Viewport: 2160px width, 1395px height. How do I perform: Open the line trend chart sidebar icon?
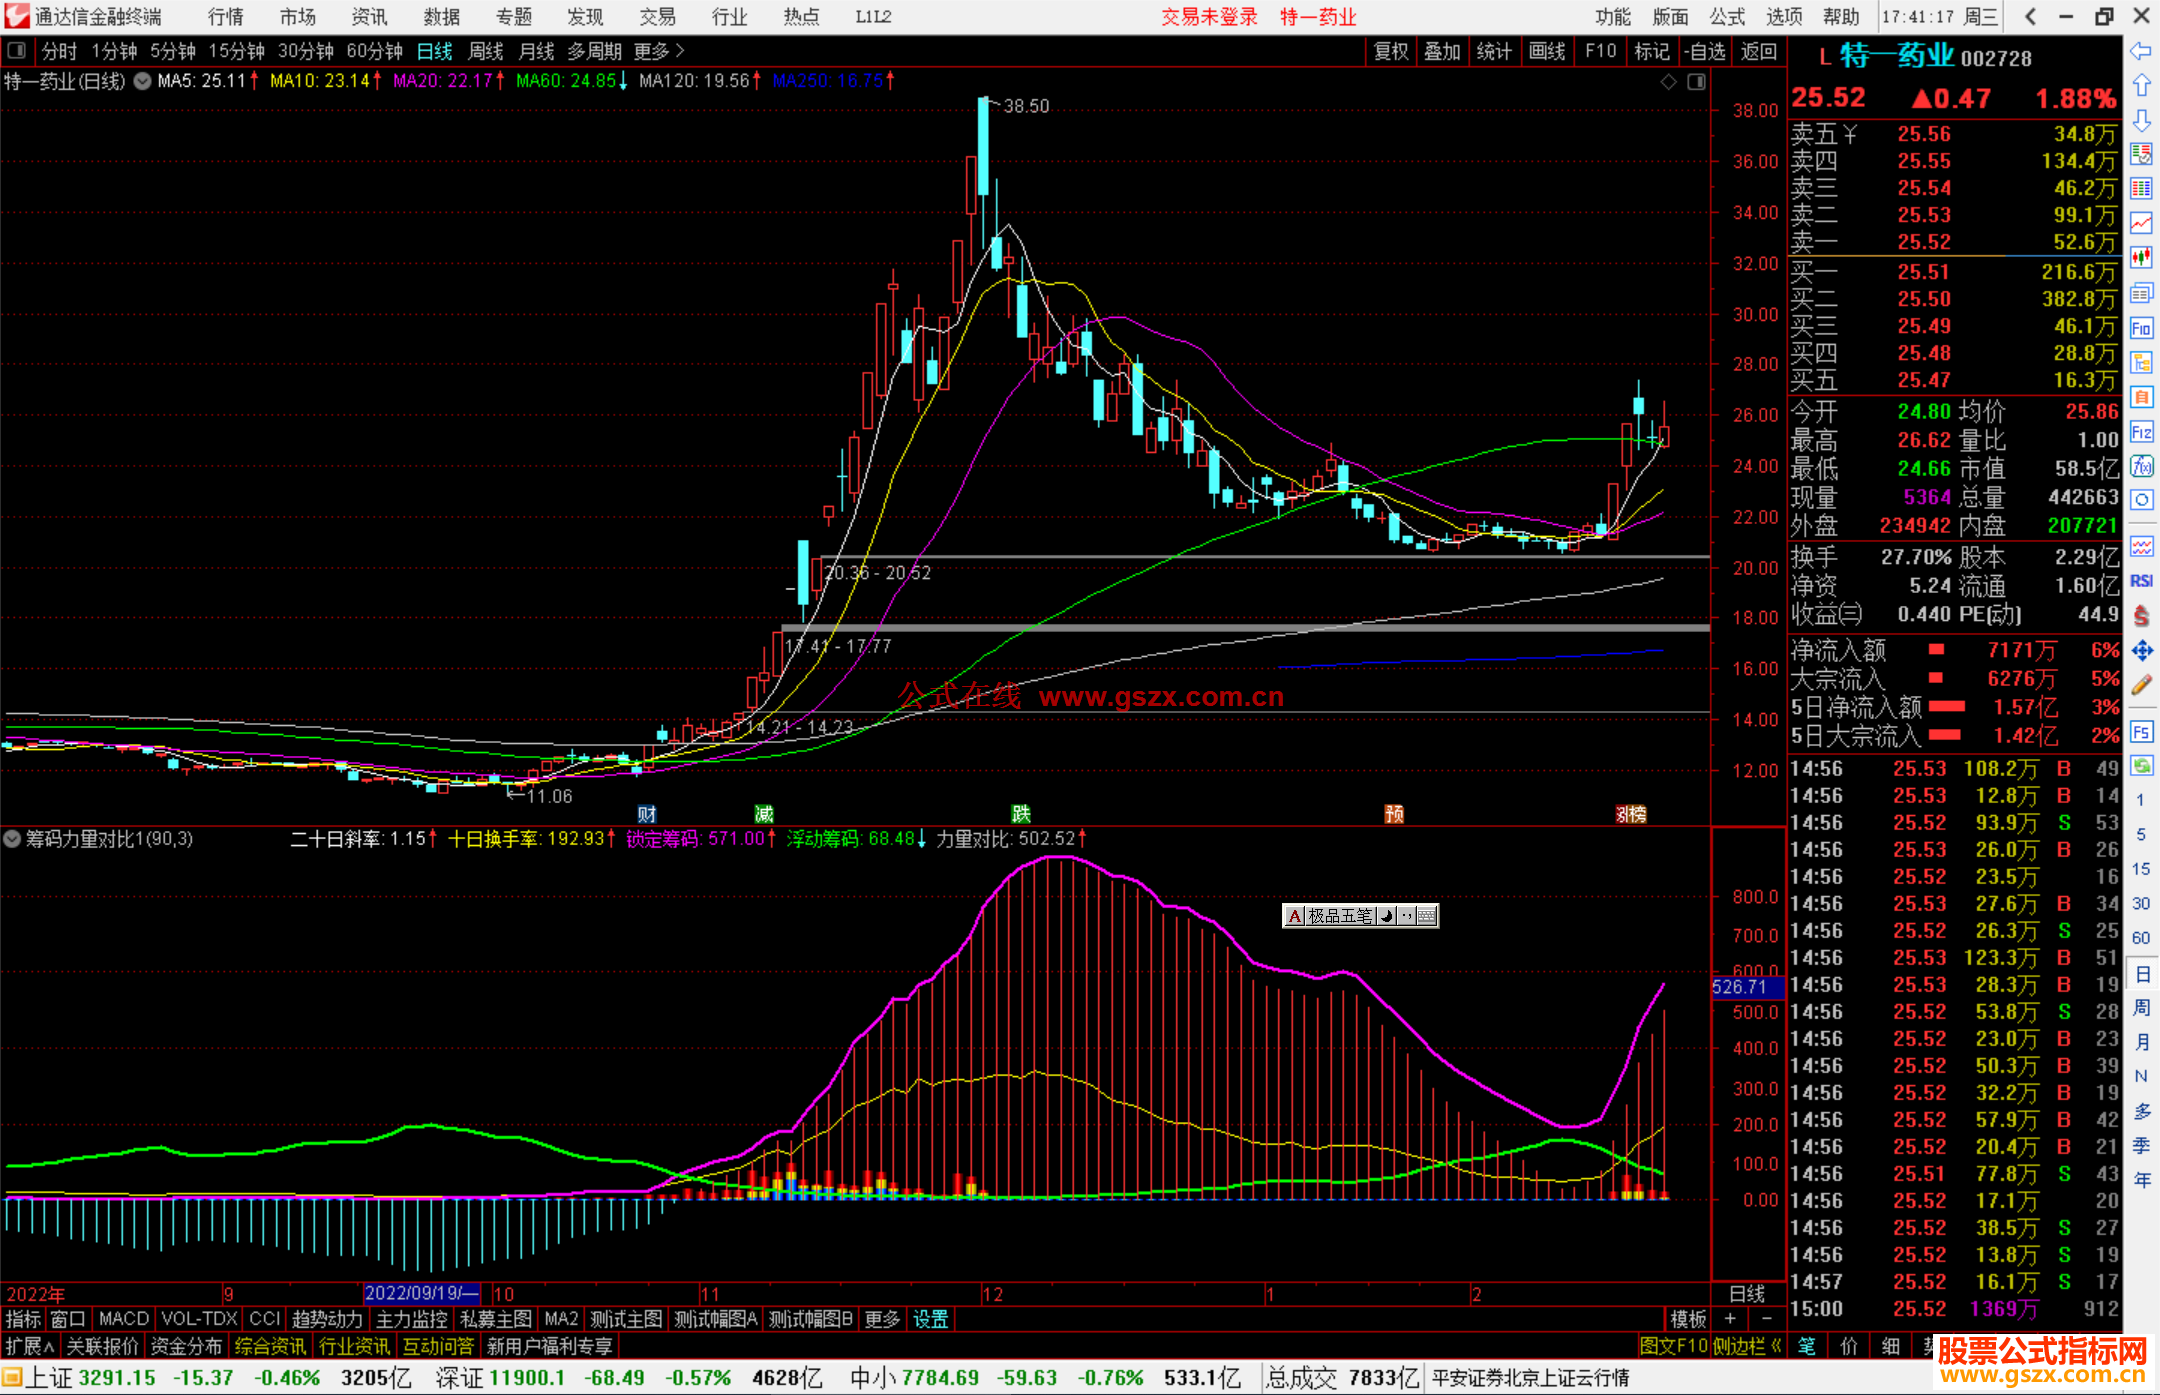[2141, 223]
